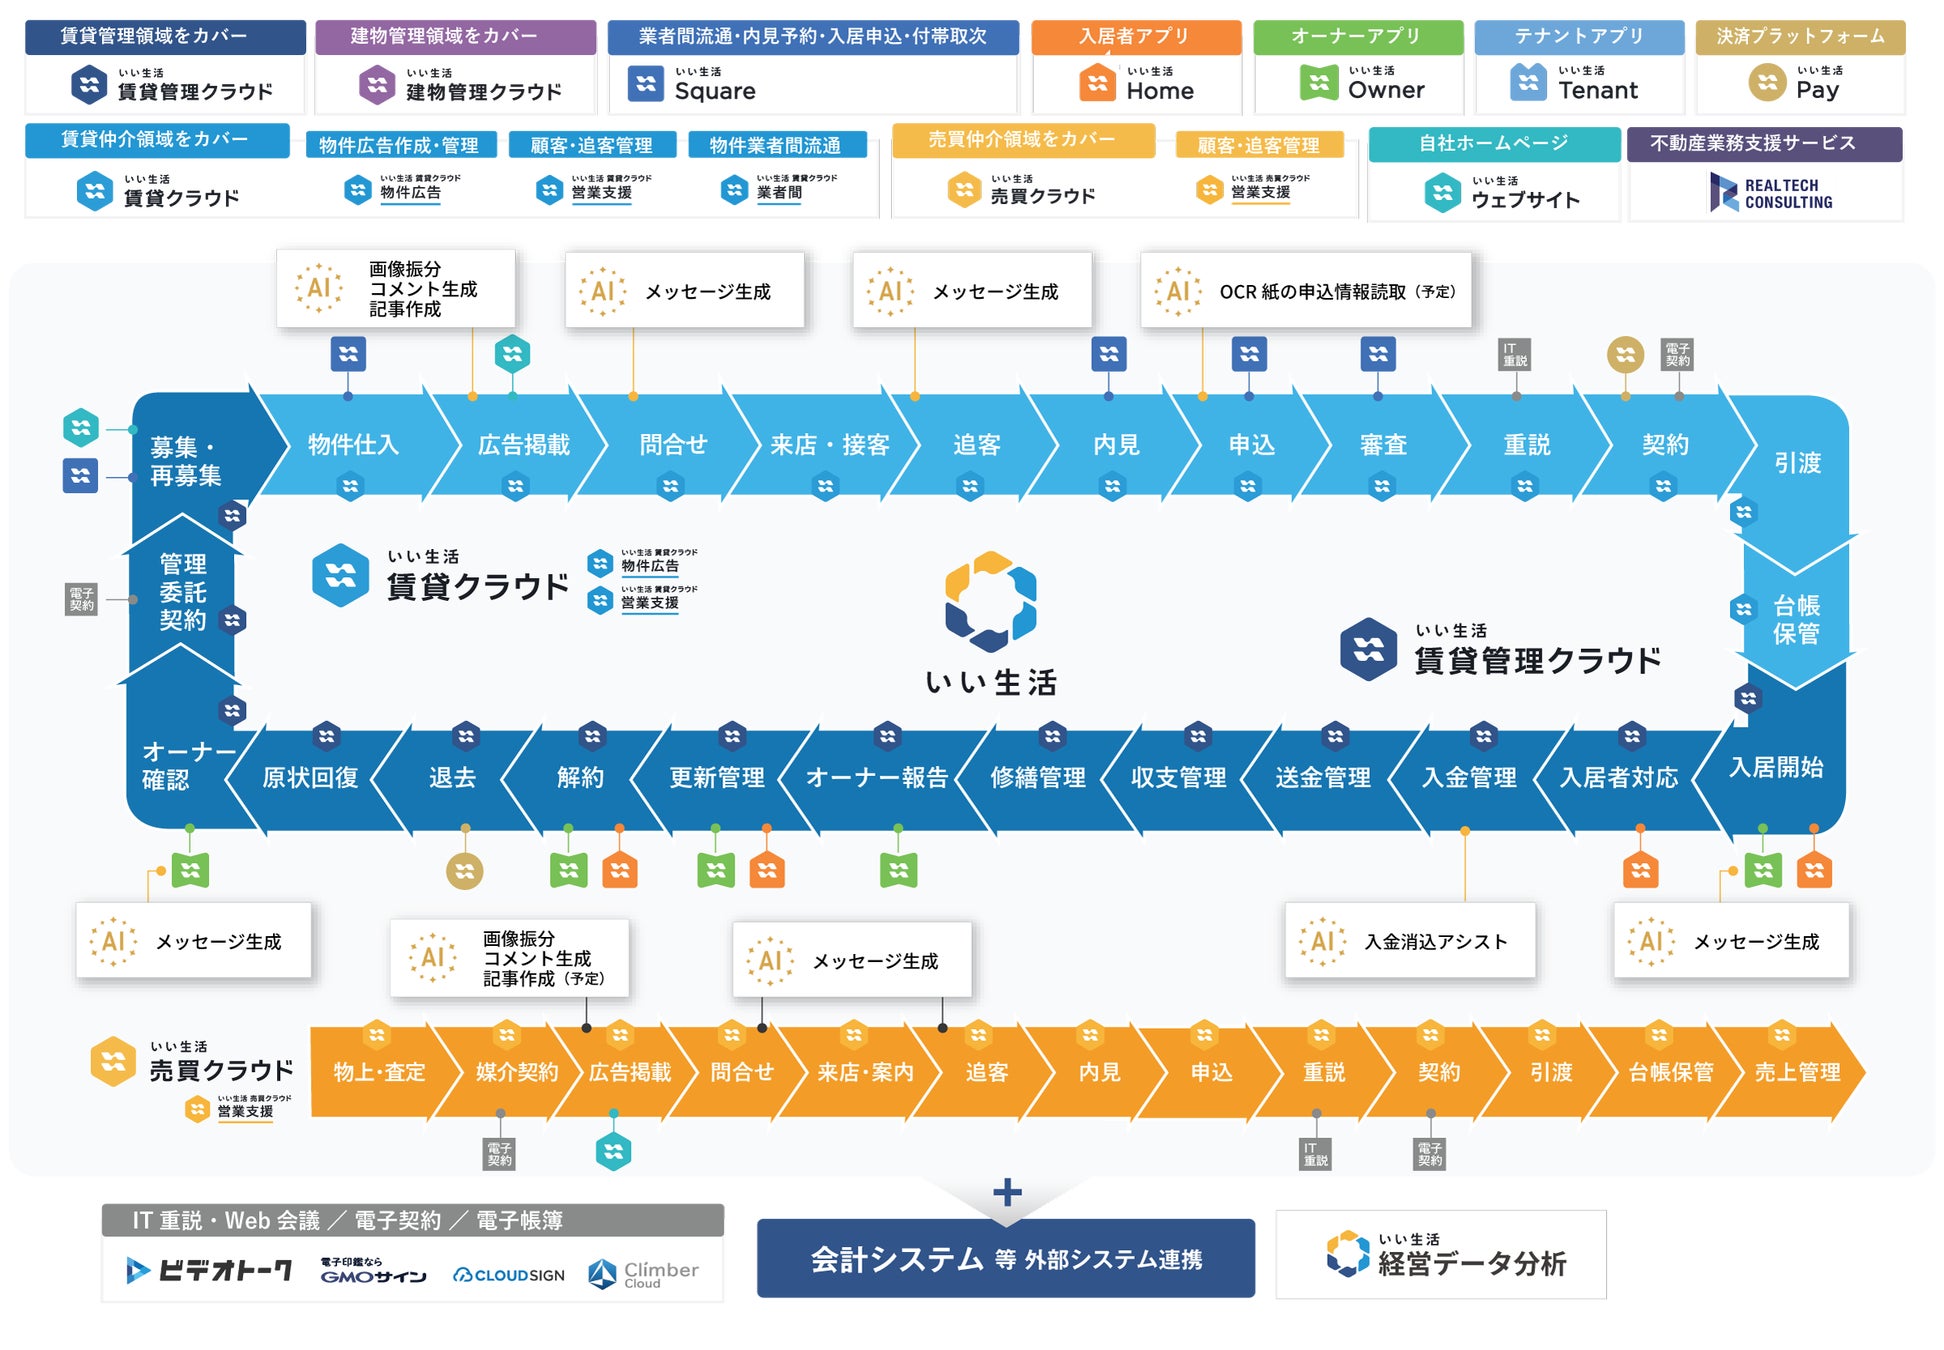Select the 売買仲介領域をカバー header
This screenshot has height=1350, width=1944.
coord(1024,140)
